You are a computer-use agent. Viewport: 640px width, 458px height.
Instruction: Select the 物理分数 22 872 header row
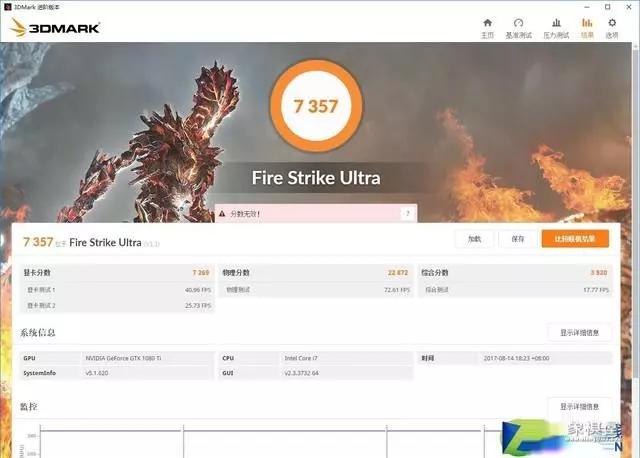tap(316, 272)
